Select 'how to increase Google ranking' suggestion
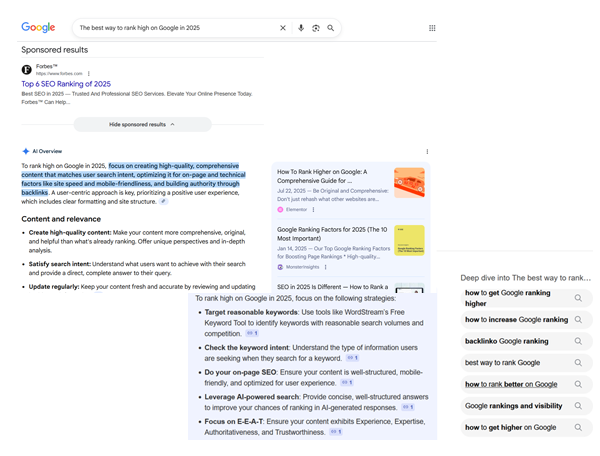The image size is (600, 456). point(516,320)
